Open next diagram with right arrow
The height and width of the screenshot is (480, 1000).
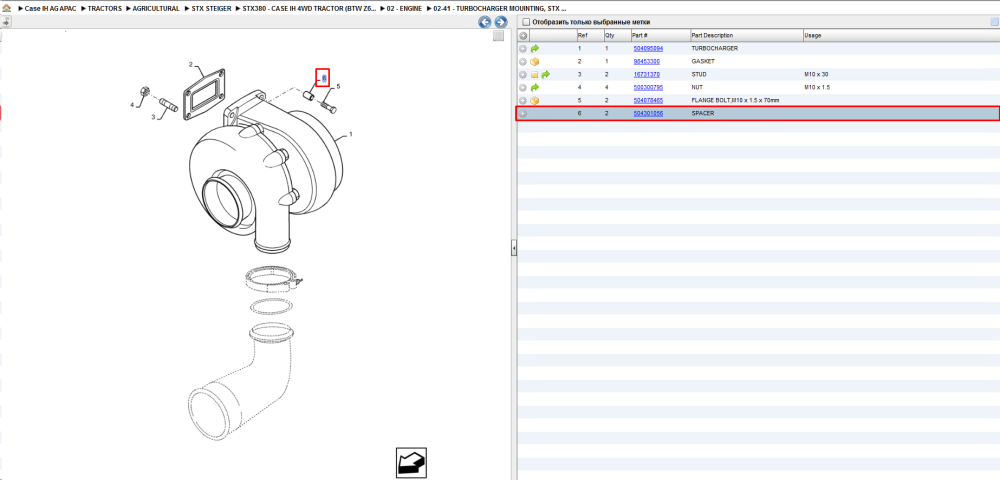[501, 22]
